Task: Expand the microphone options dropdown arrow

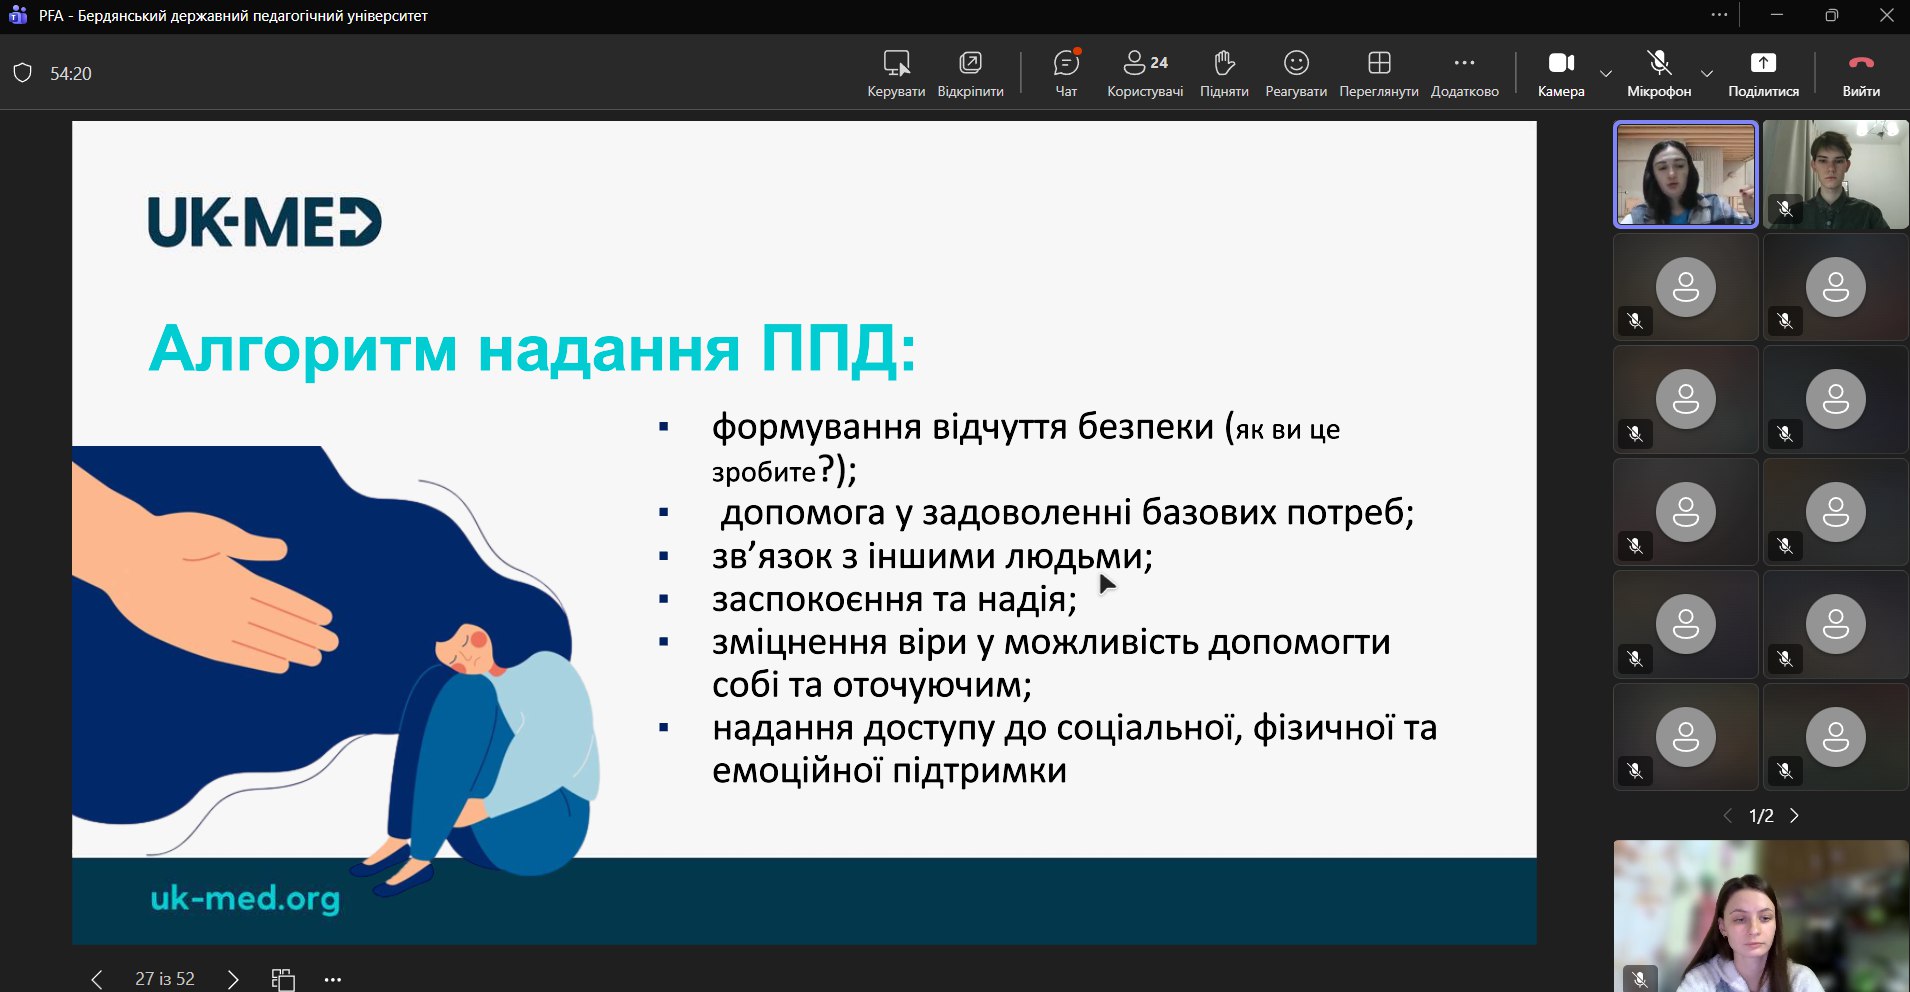Action: [1707, 73]
